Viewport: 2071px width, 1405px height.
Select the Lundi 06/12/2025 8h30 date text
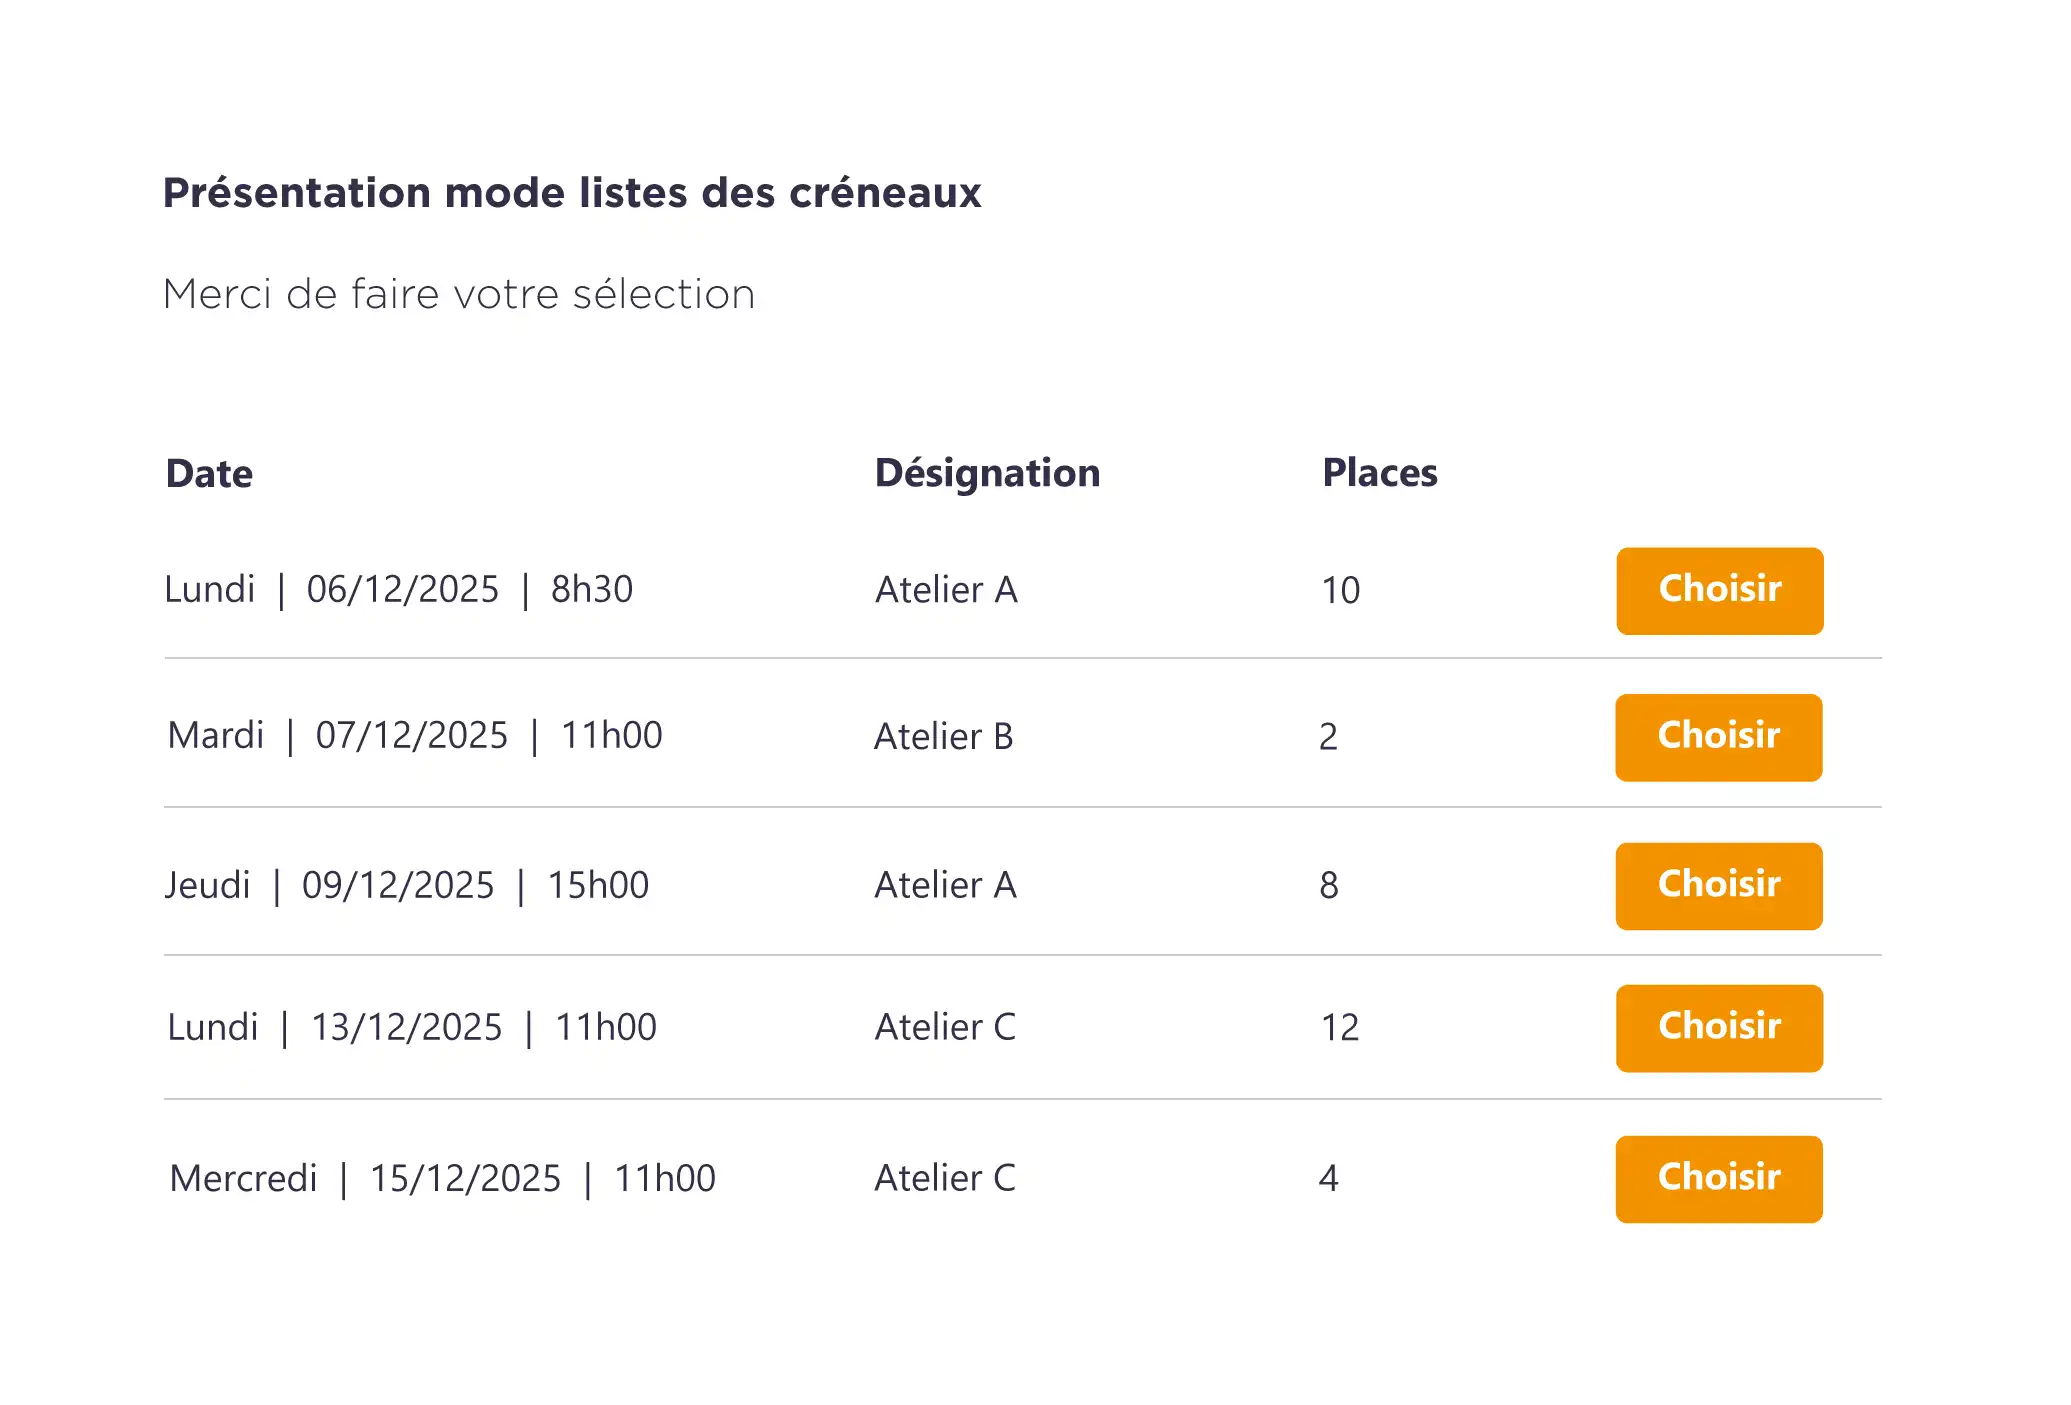(x=398, y=590)
